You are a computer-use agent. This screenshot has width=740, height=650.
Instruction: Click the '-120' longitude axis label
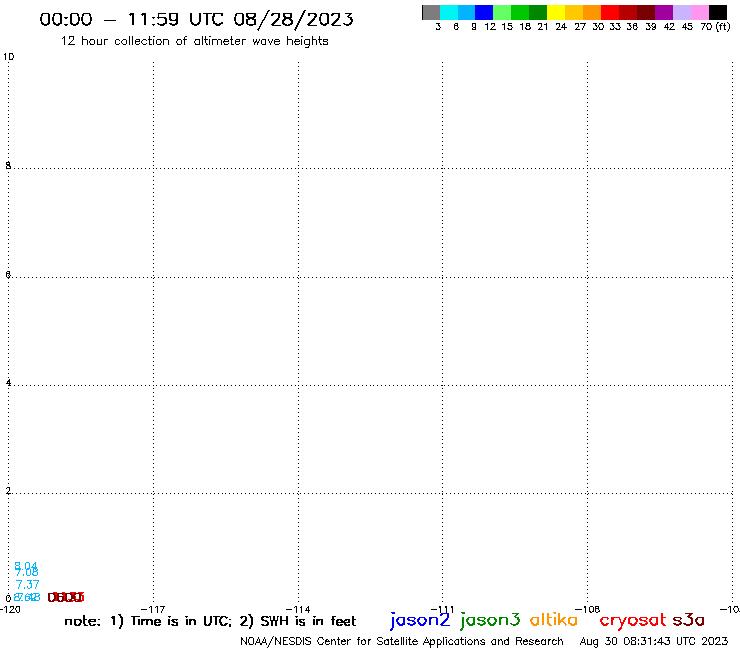[10, 610]
